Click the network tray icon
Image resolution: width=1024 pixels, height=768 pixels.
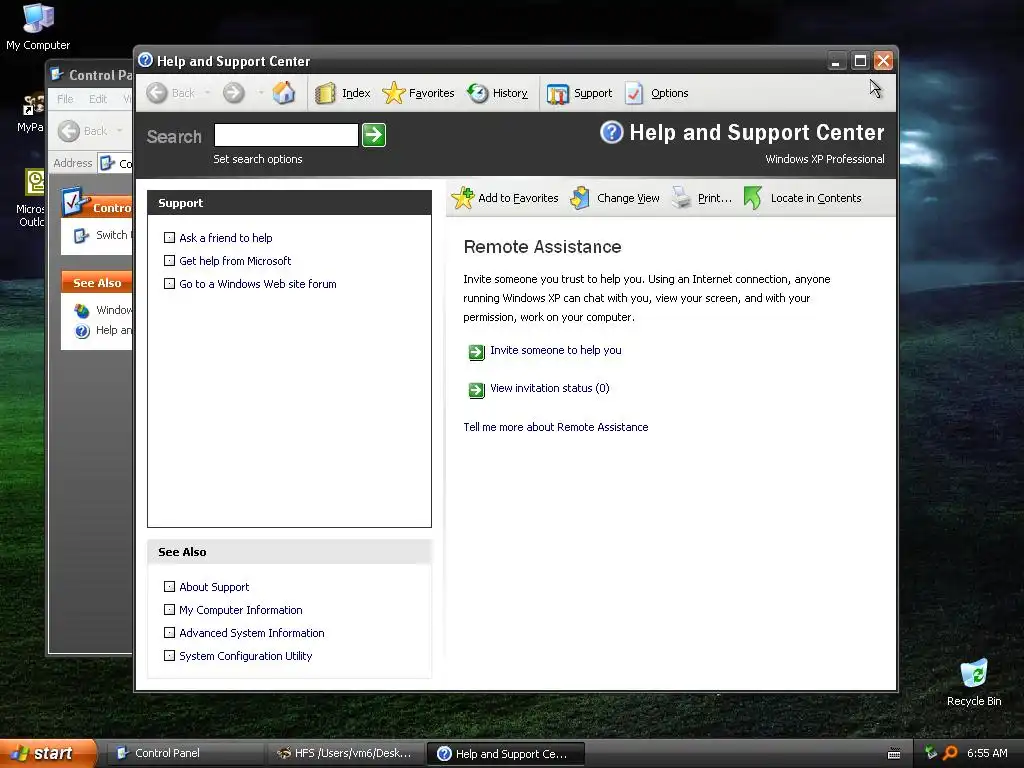[x=931, y=753]
